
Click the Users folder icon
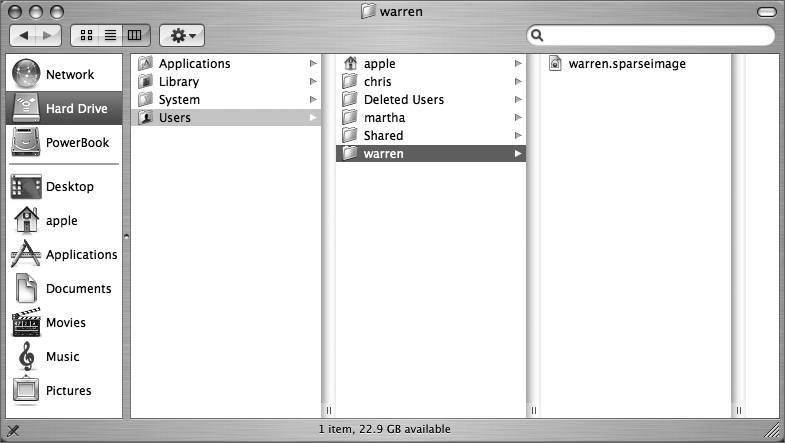(x=146, y=118)
